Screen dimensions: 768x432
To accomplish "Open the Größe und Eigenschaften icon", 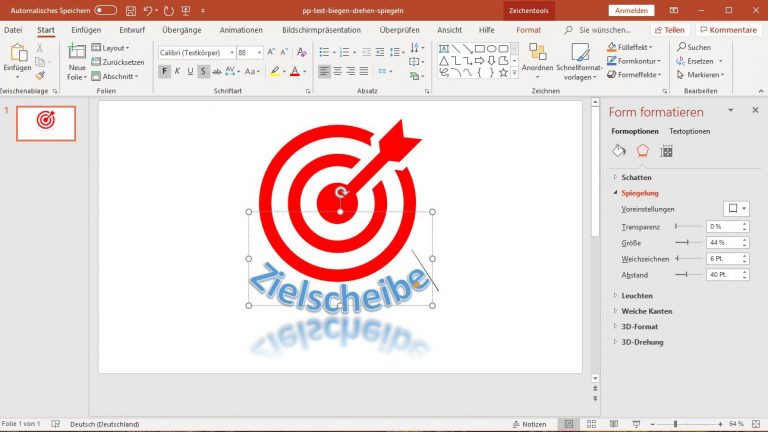I will pos(666,151).
